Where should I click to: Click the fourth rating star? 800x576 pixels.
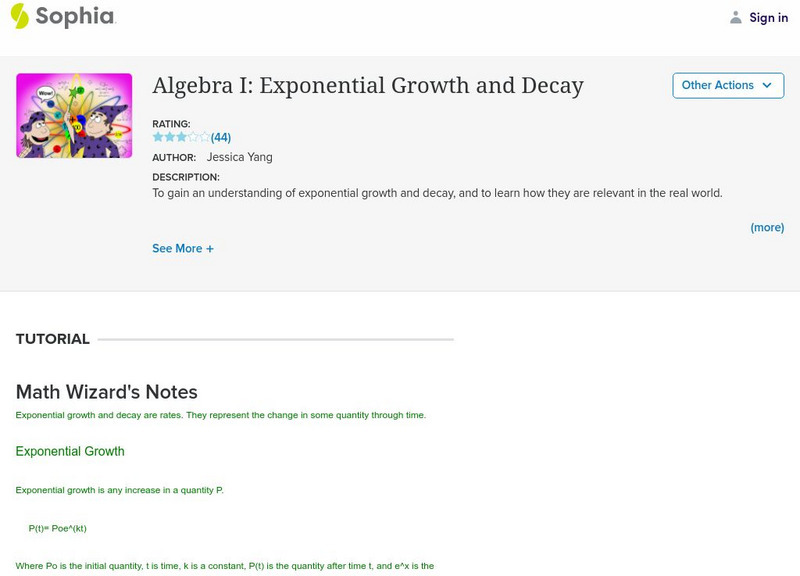point(193,137)
